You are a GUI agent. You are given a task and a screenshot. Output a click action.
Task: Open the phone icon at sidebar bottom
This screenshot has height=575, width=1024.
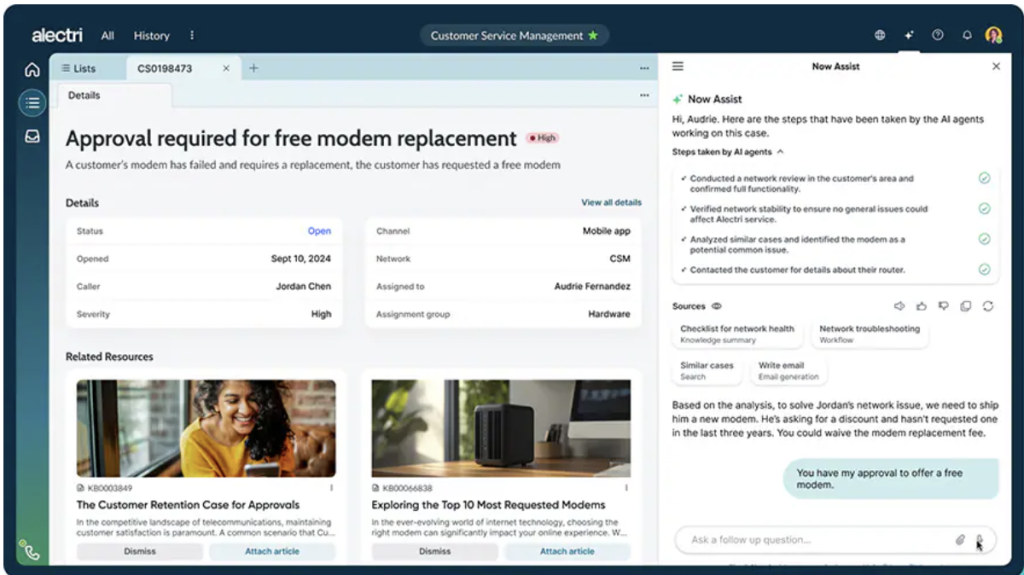point(30,551)
